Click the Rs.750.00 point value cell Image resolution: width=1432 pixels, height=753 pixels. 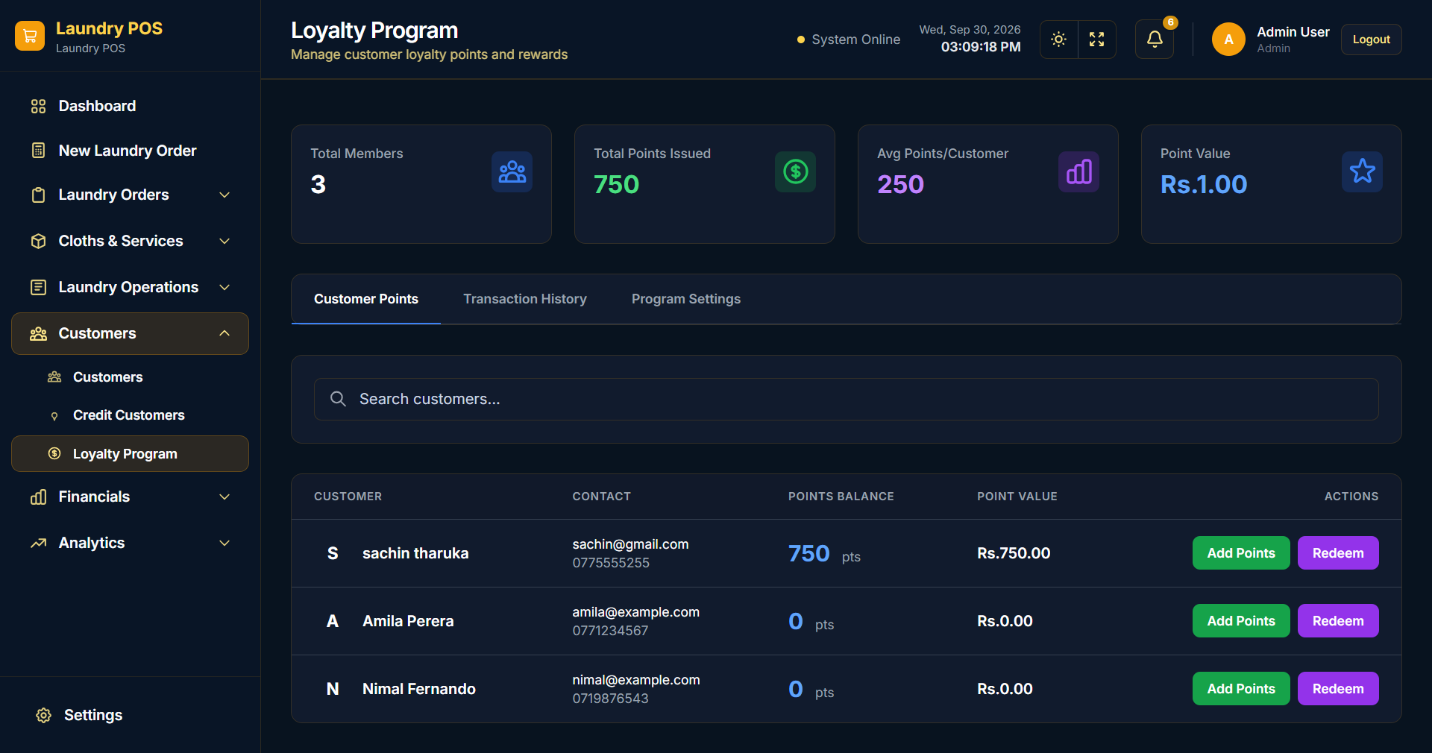click(1013, 553)
